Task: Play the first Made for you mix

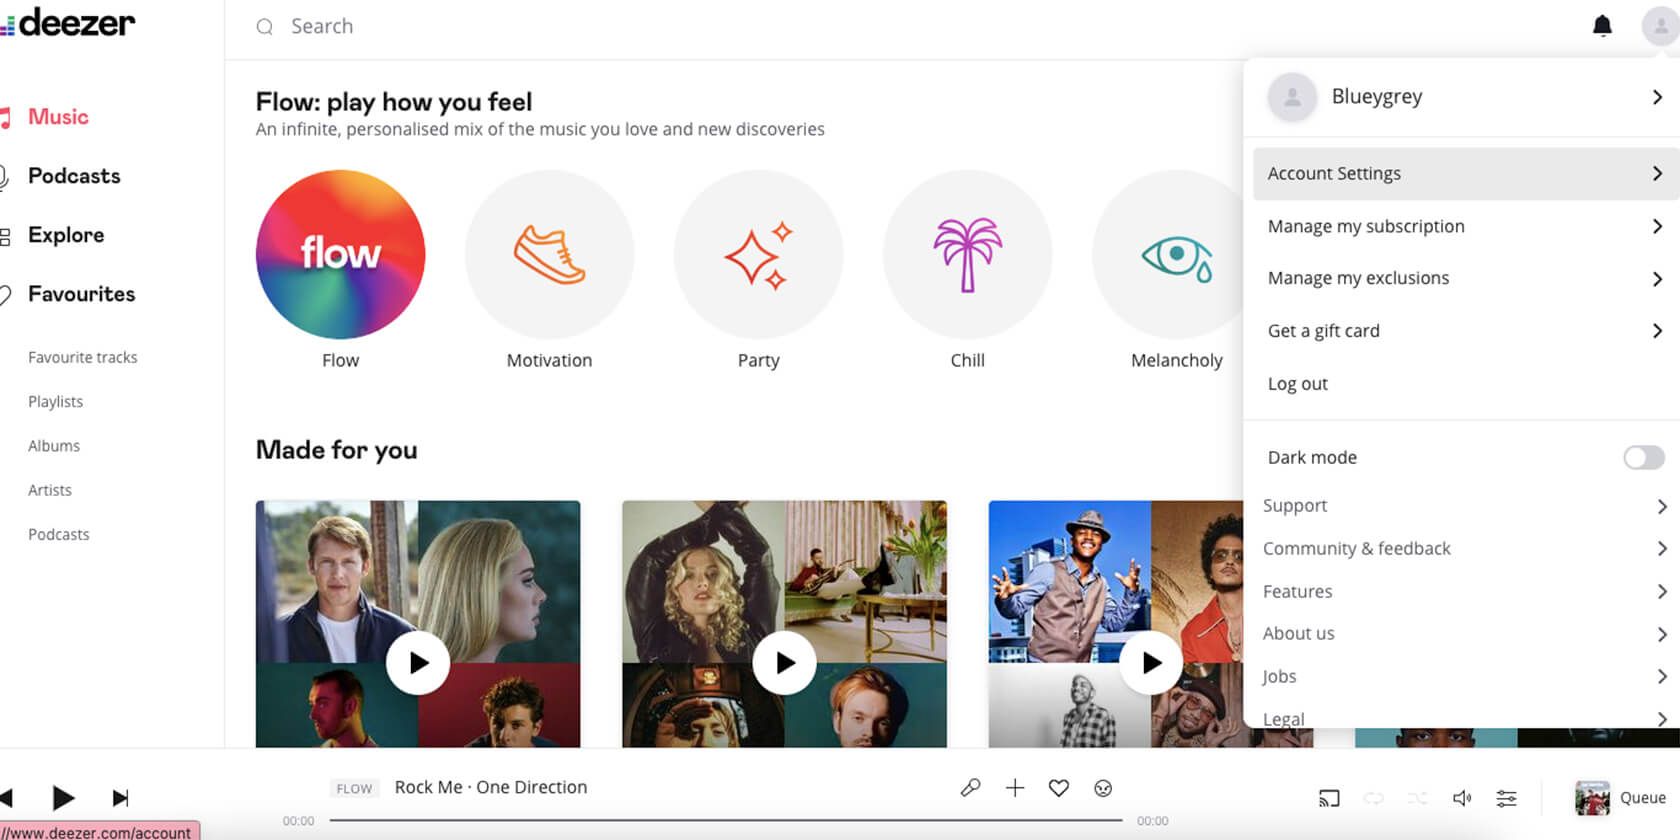Action: [418, 663]
